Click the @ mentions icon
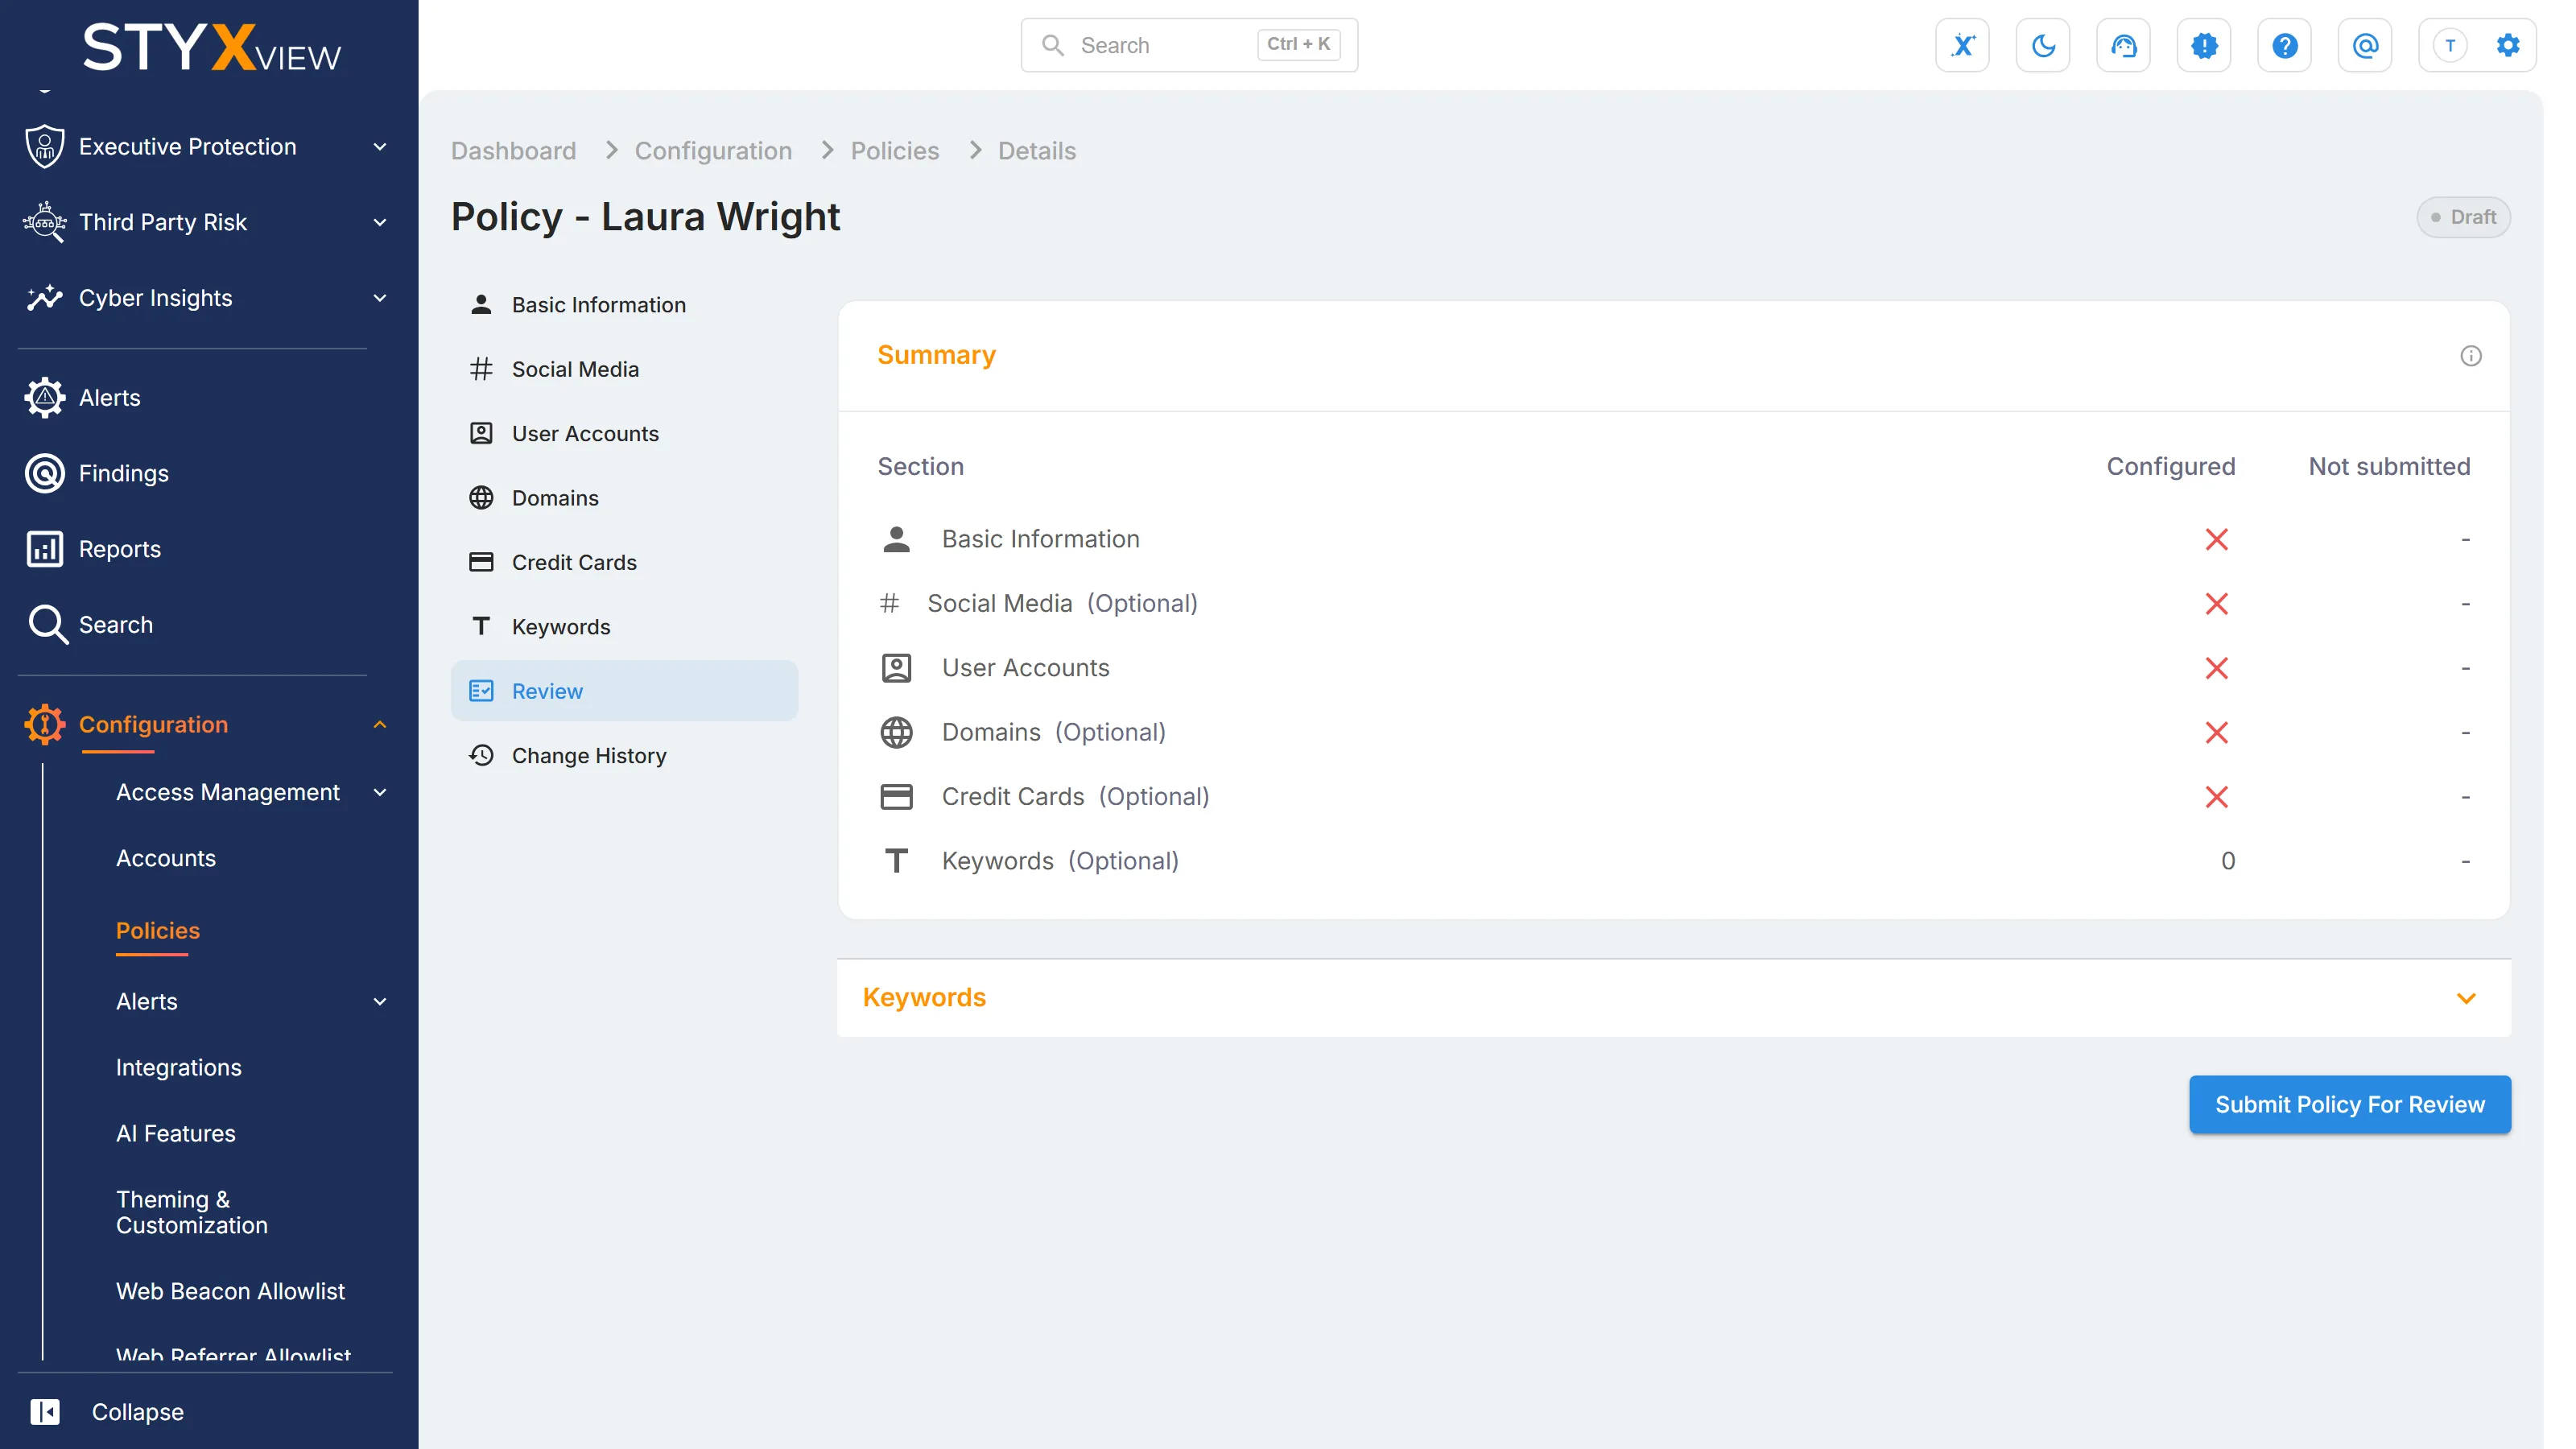Screen dimensions: 2576x1449 point(2365,45)
